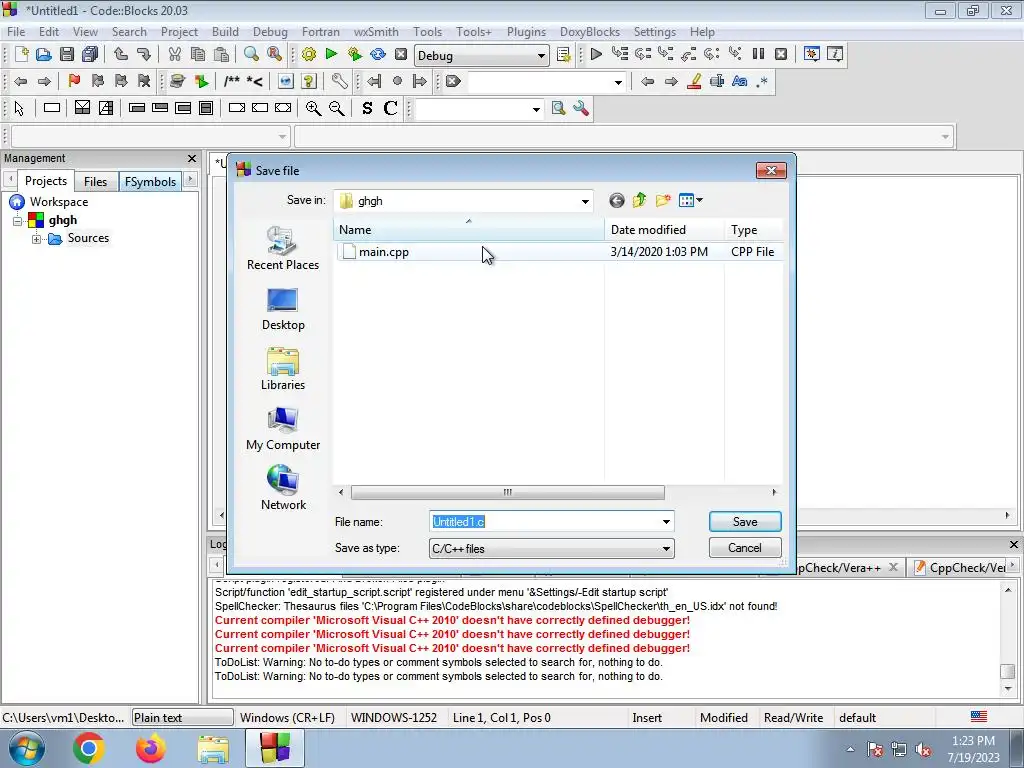Viewport: 1024px width, 768px height.
Task: Open the Save as type dropdown
Action: [x=666, y=549]
